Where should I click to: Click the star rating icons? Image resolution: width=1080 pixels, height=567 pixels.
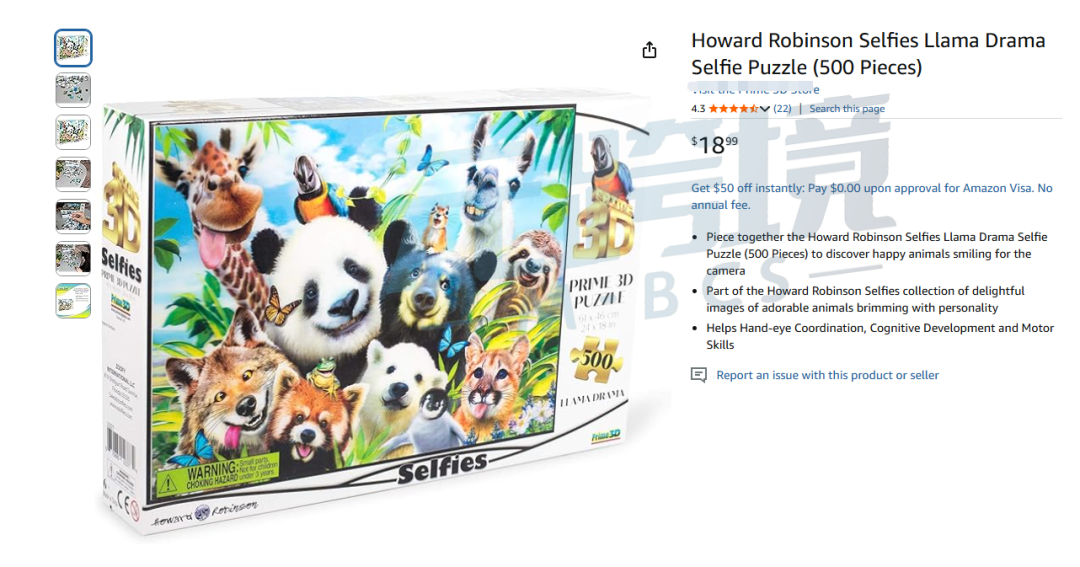734,109
